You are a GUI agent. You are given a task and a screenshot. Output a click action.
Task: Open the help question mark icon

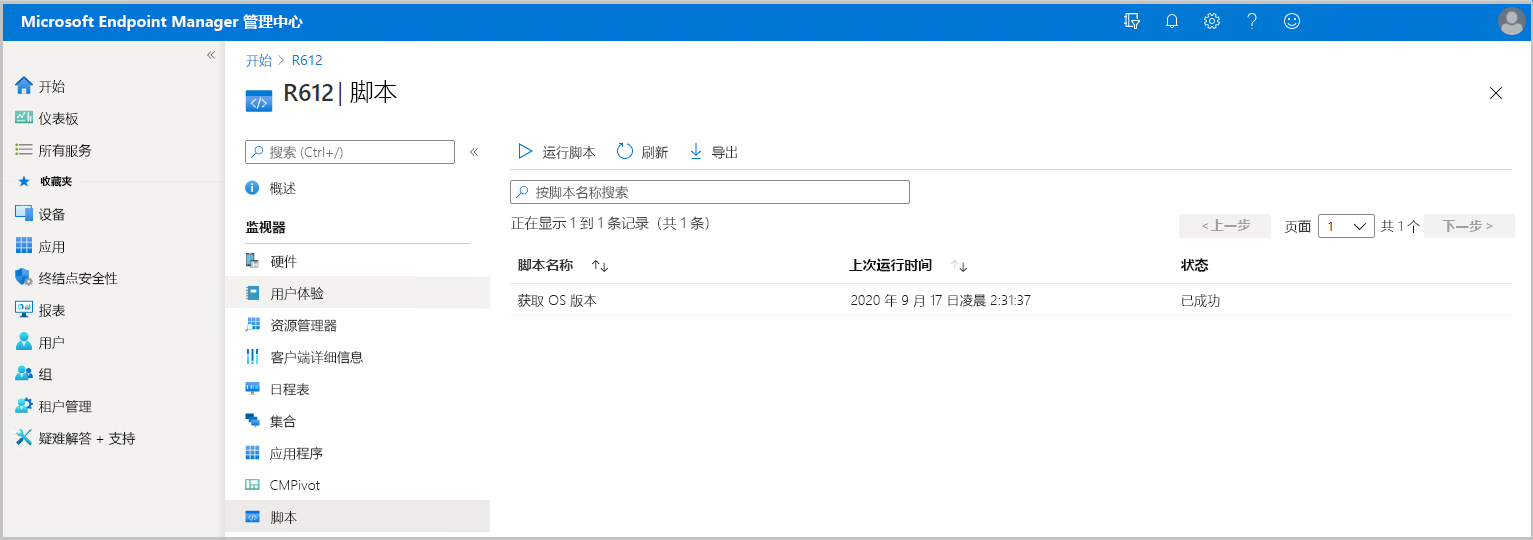point(1252,21)
